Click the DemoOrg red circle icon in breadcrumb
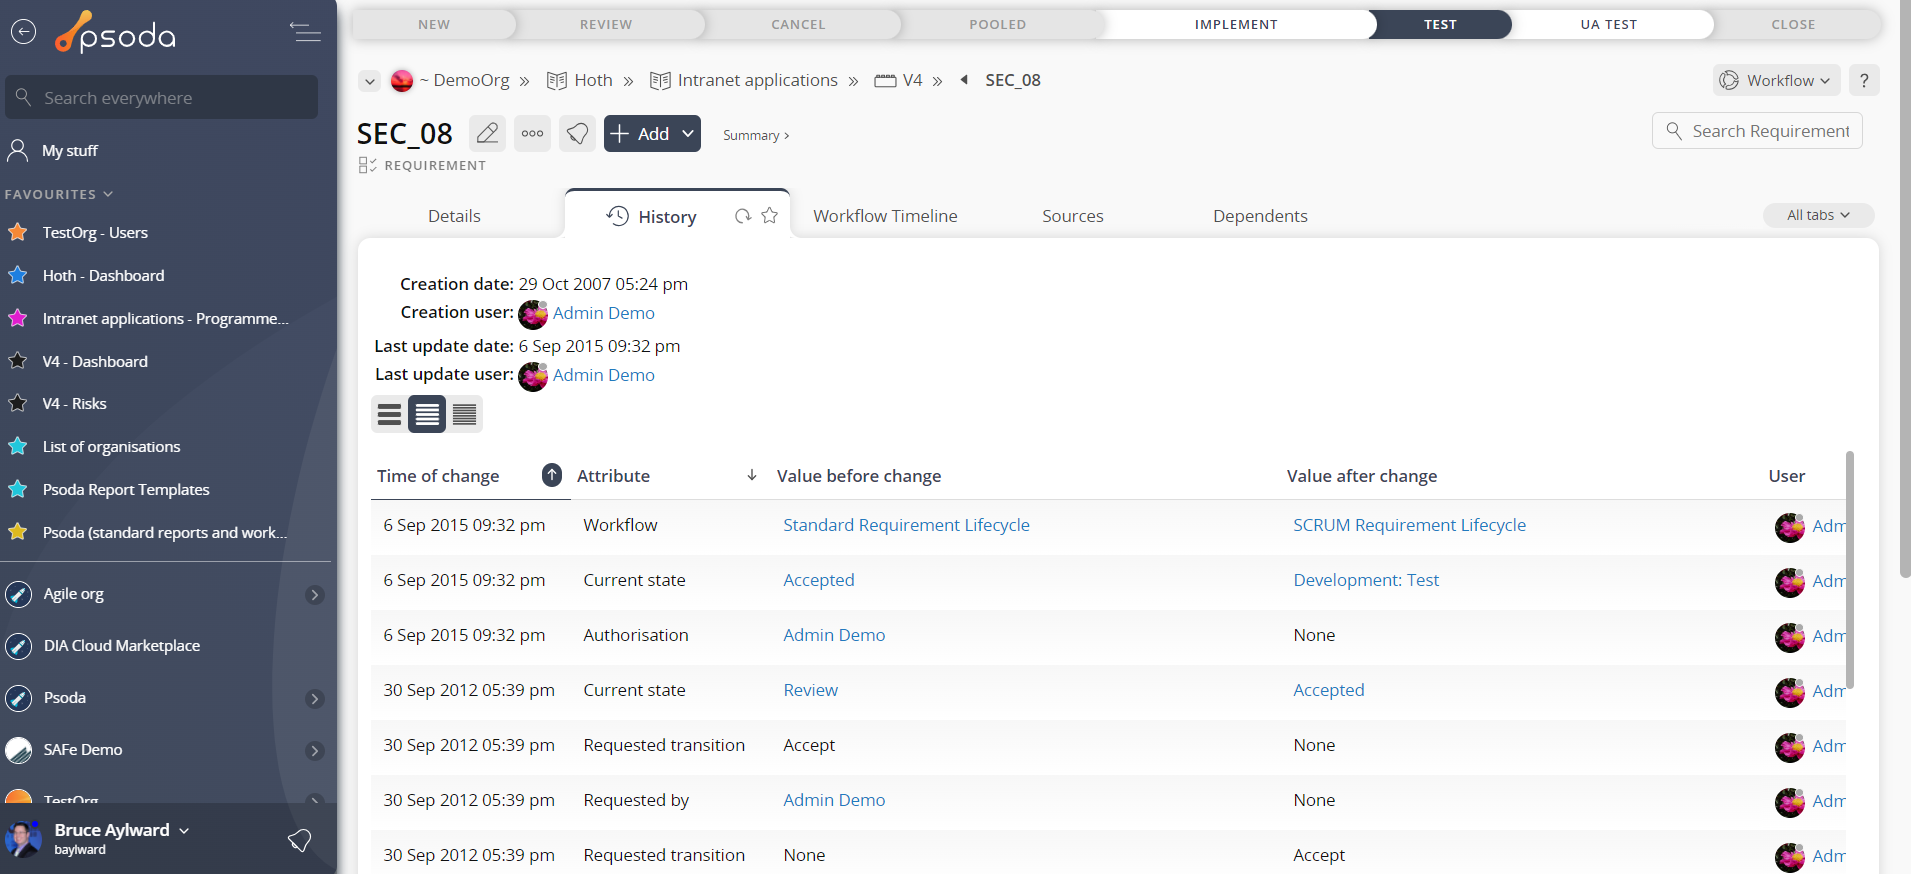Viewport: 1911px width, 874px height. click(x=402, y=81)
